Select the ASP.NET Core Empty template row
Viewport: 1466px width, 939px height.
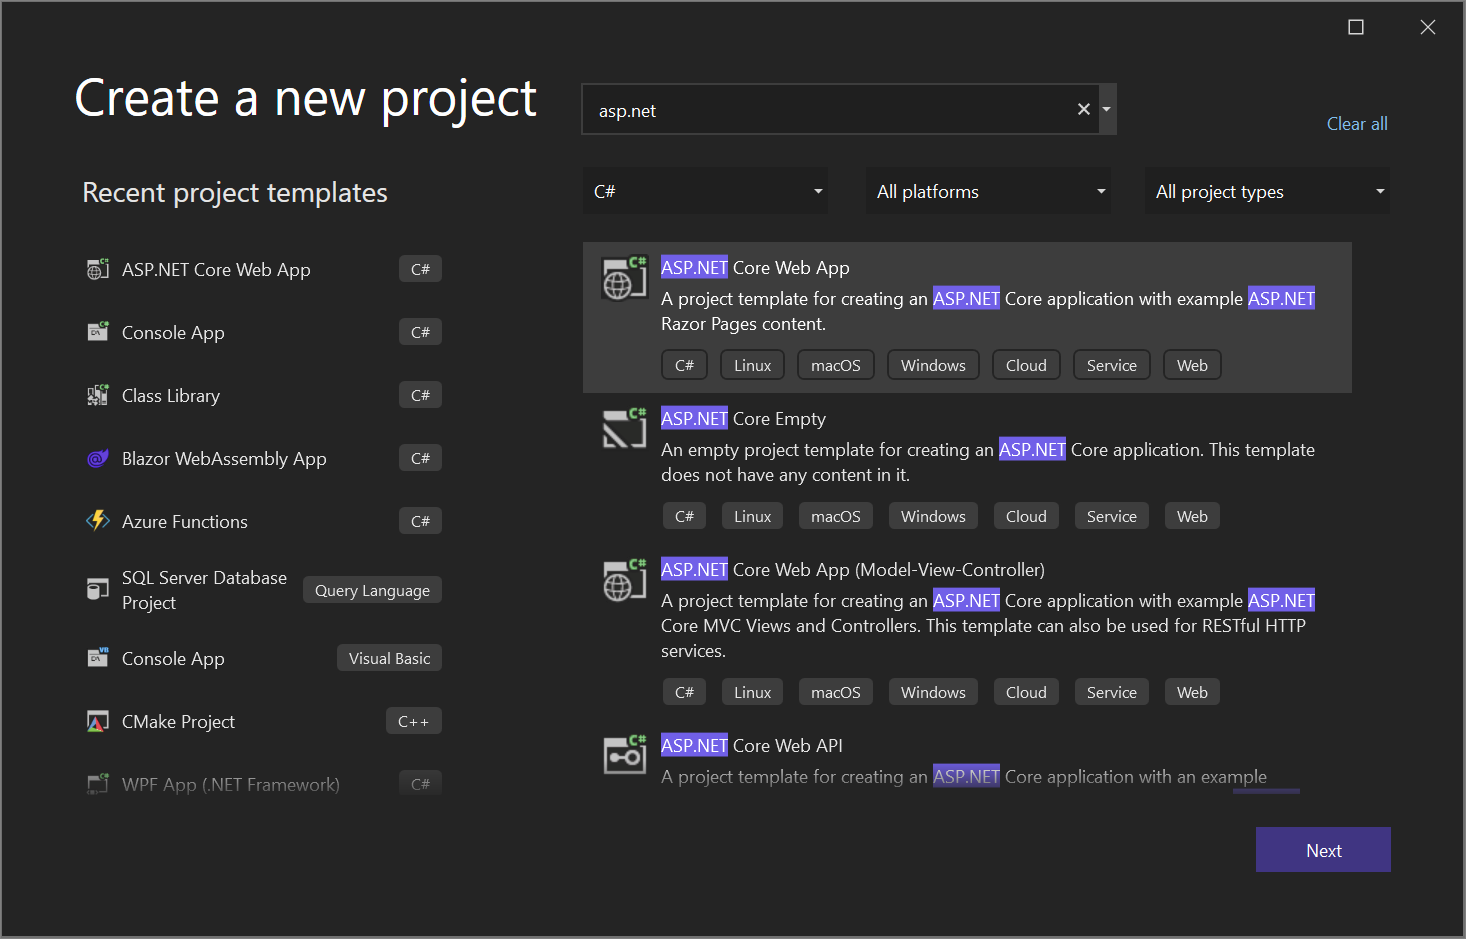click(x=967, y=445)
